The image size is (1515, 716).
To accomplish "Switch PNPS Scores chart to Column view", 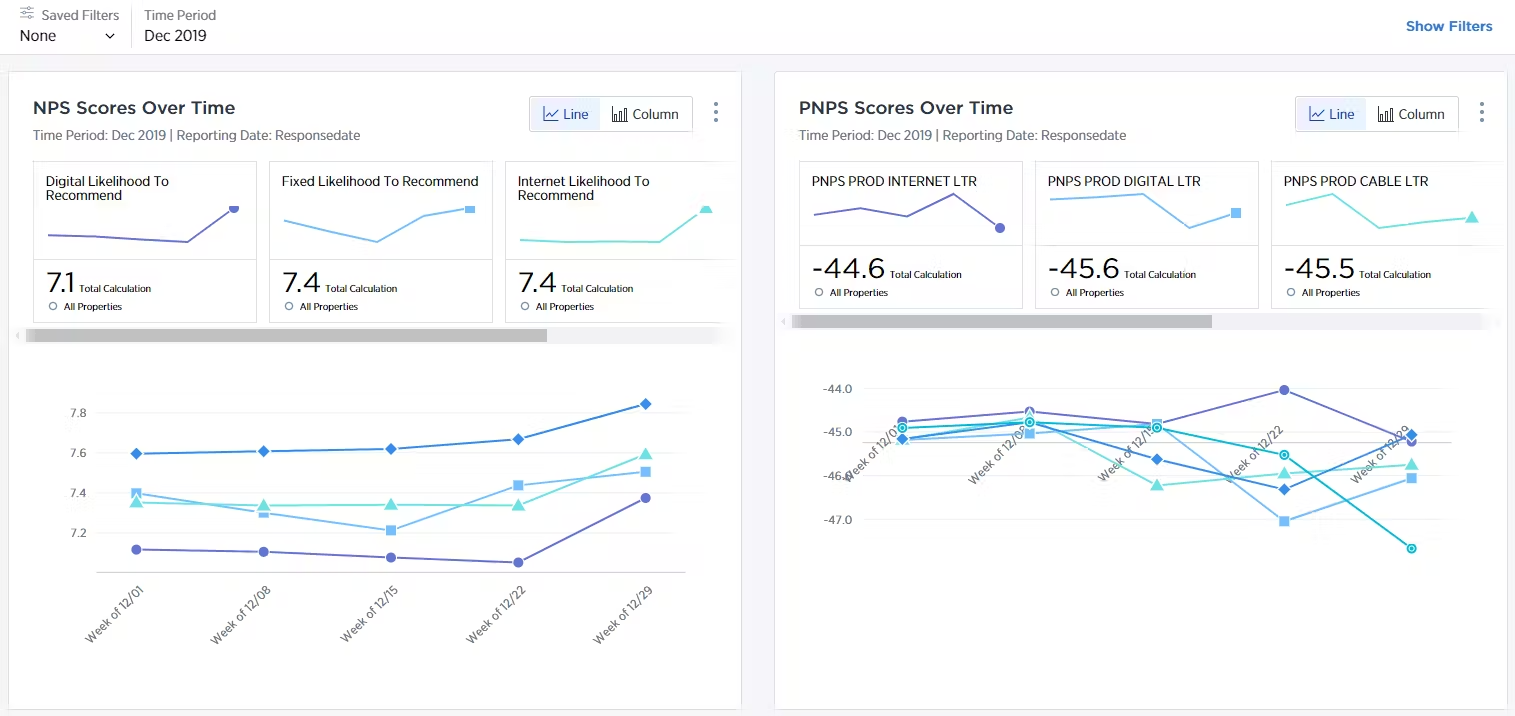I will click(1411, 114).
